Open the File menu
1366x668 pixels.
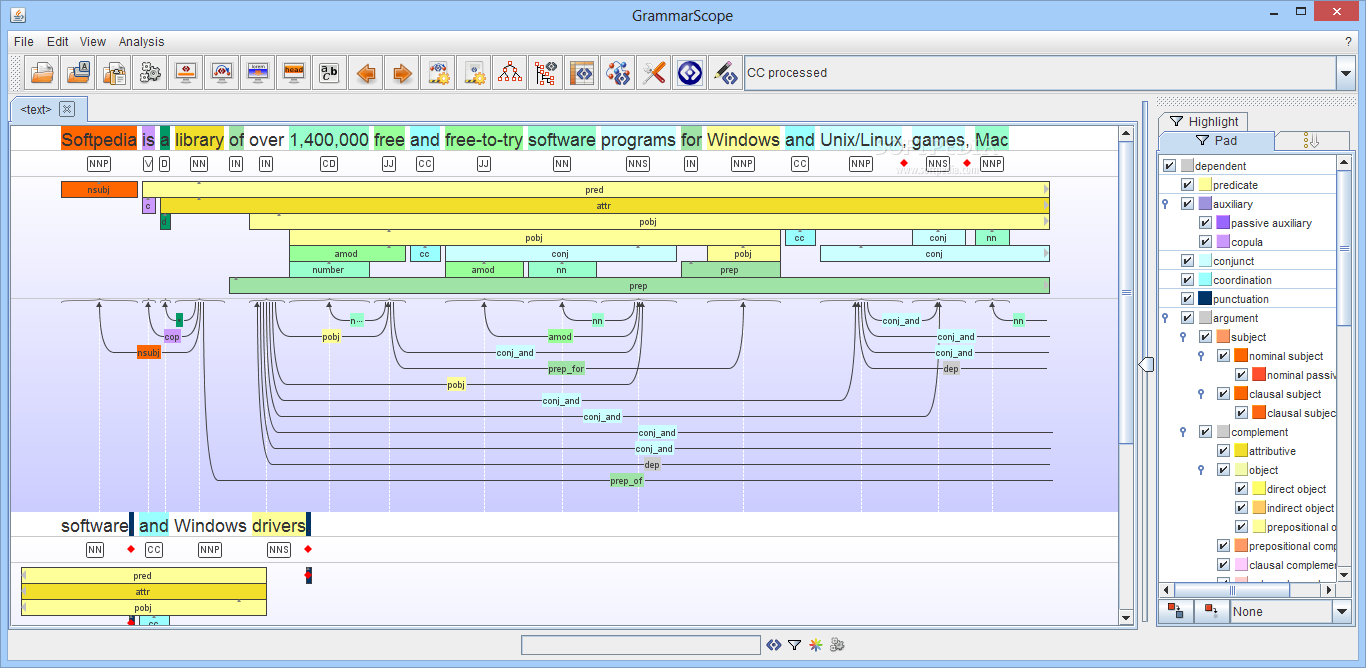(x=24, y=42)
